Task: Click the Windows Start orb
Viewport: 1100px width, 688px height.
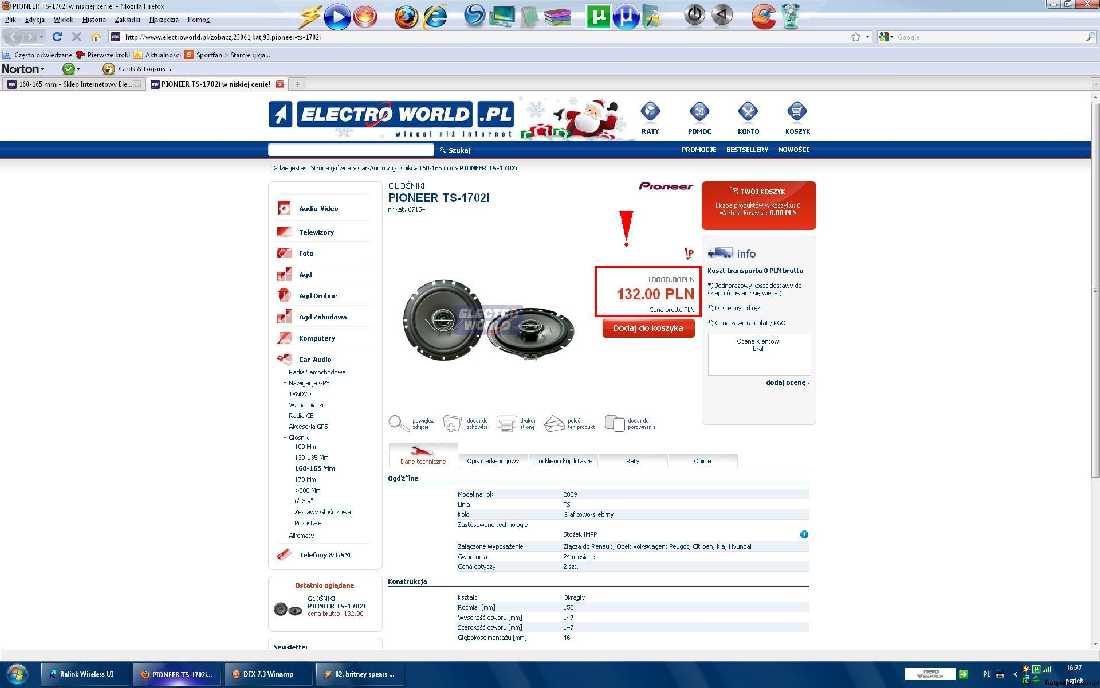Action: pos(17,674)
